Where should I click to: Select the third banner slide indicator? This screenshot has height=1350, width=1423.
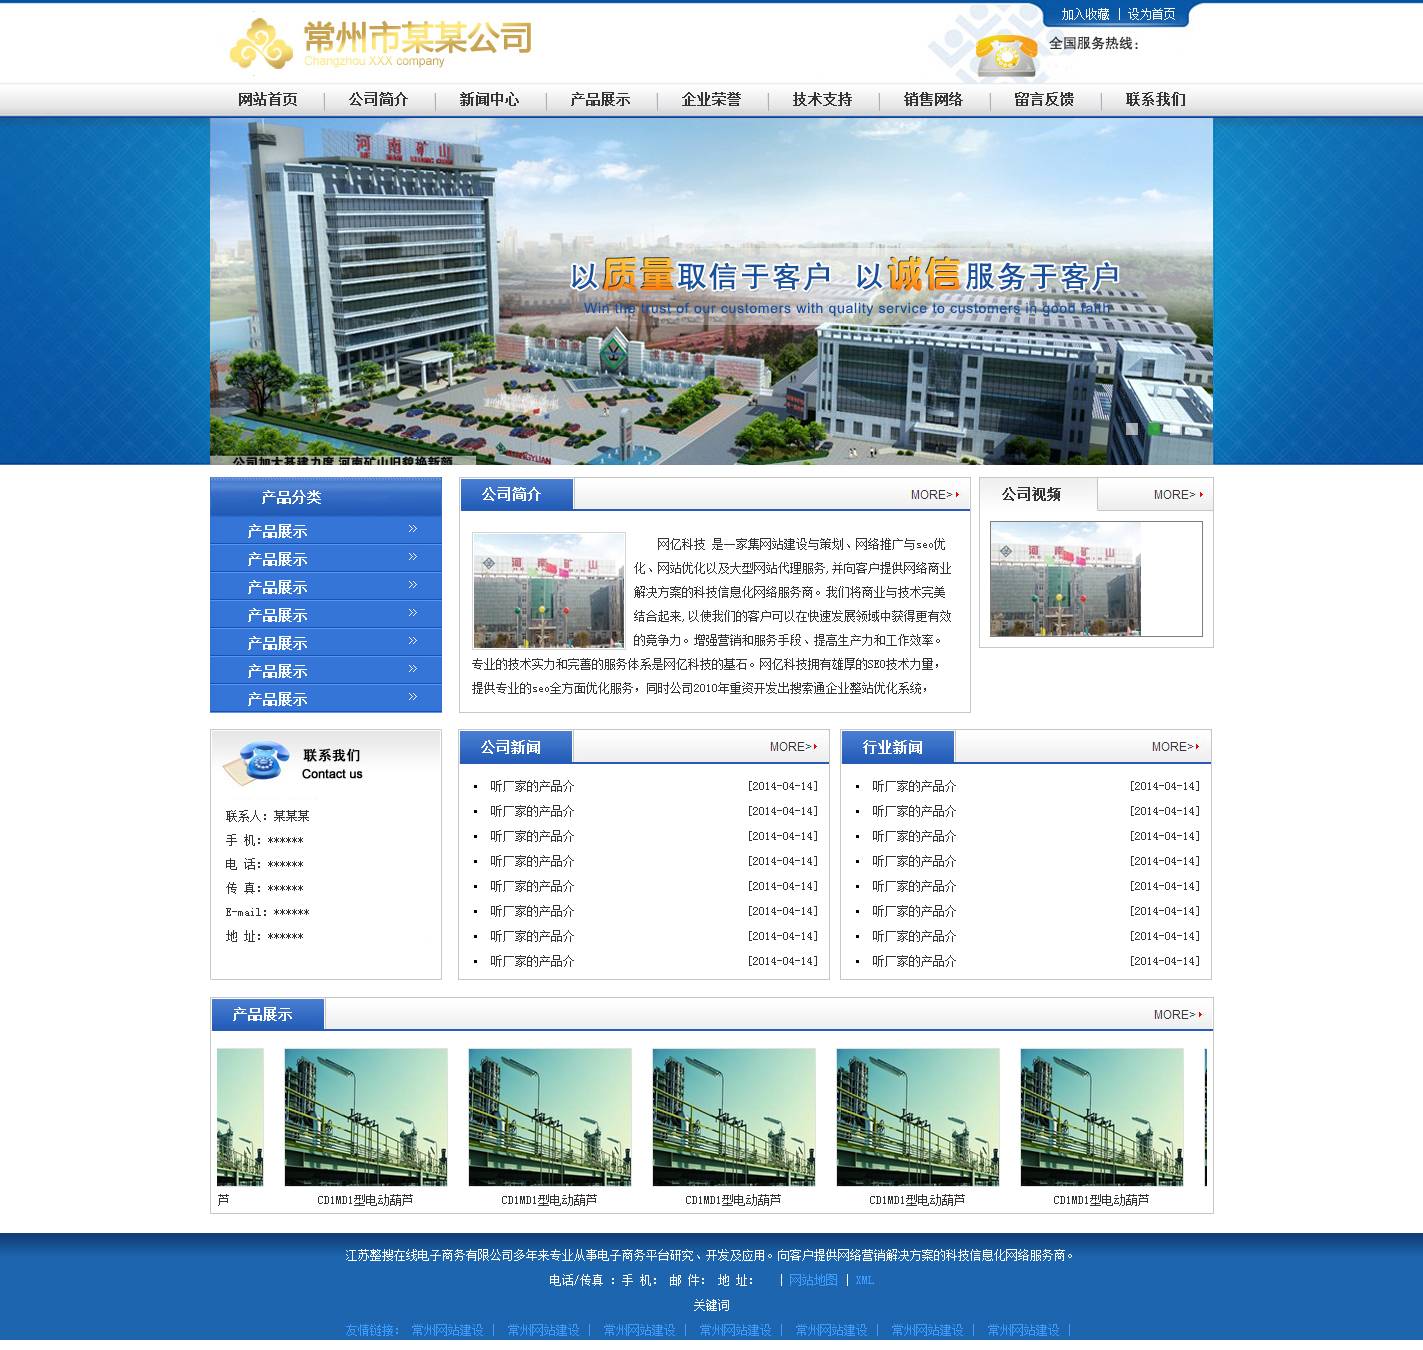[1176, 429]
